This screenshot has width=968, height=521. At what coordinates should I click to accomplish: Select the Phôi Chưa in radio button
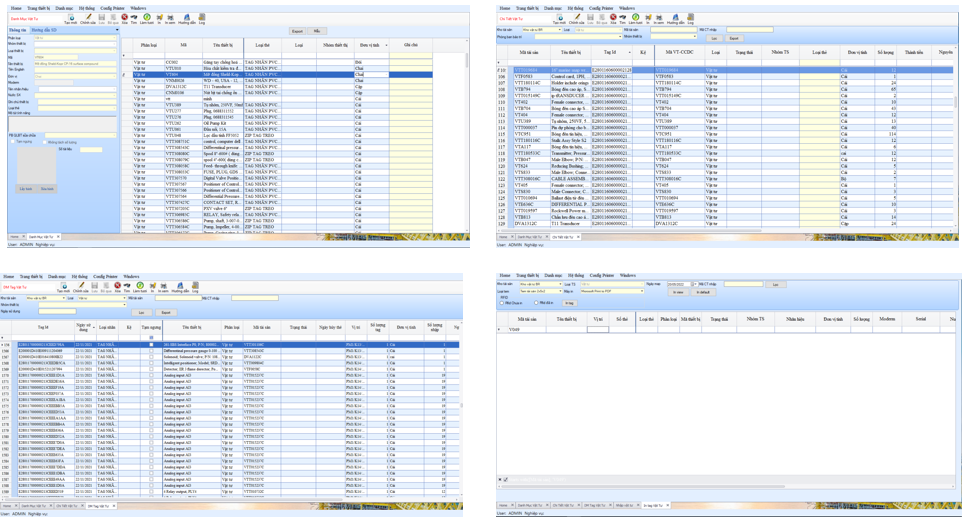[x=503, y=303]
